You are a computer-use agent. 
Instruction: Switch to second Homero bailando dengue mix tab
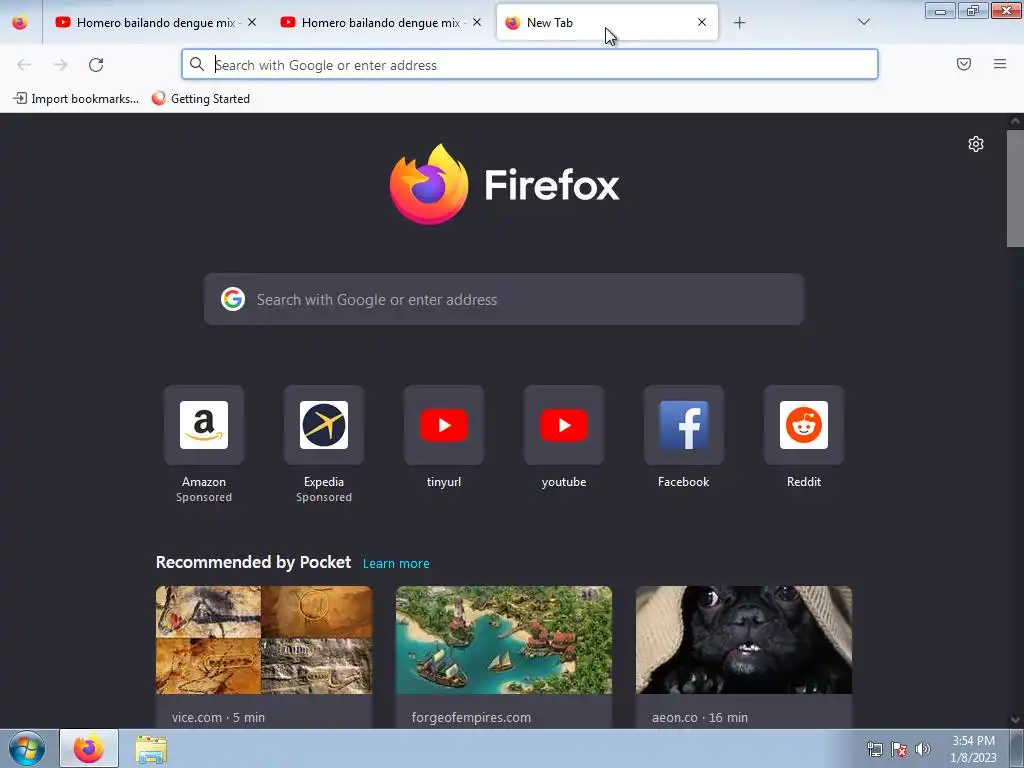click(381, 22)
